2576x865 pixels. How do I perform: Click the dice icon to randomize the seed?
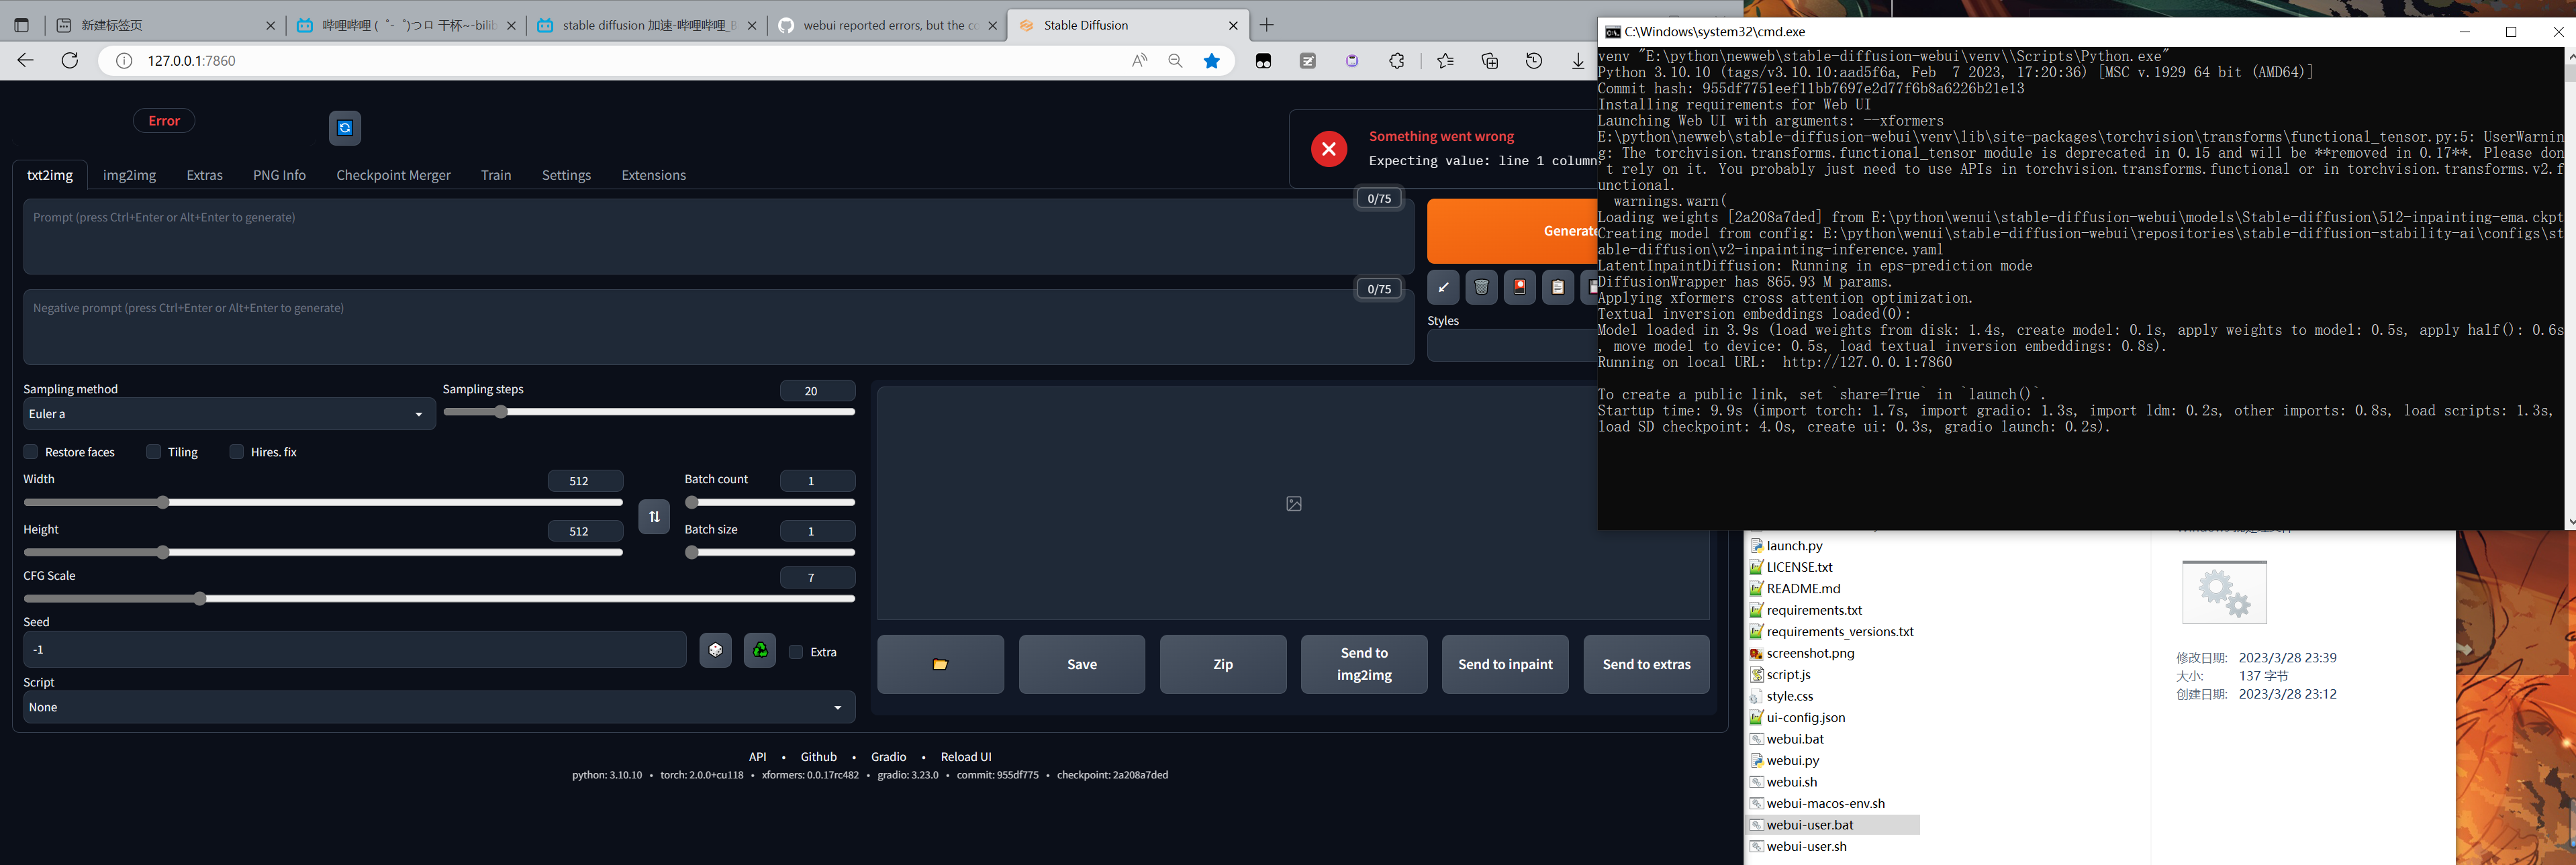pyautogui.click(x=715, y=650)
